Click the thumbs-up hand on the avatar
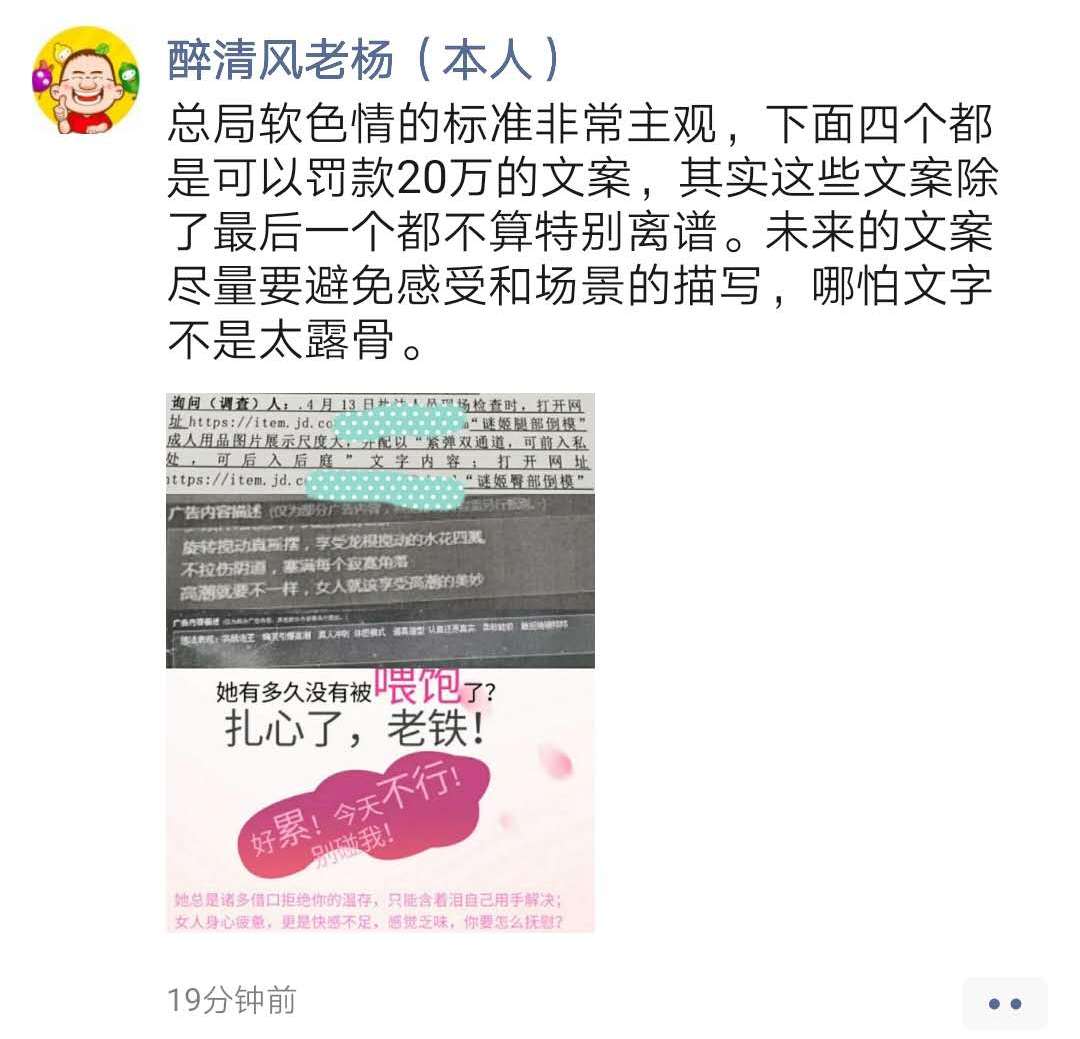The width and height of the screenshot is (1080, 1039). [63, 112]
